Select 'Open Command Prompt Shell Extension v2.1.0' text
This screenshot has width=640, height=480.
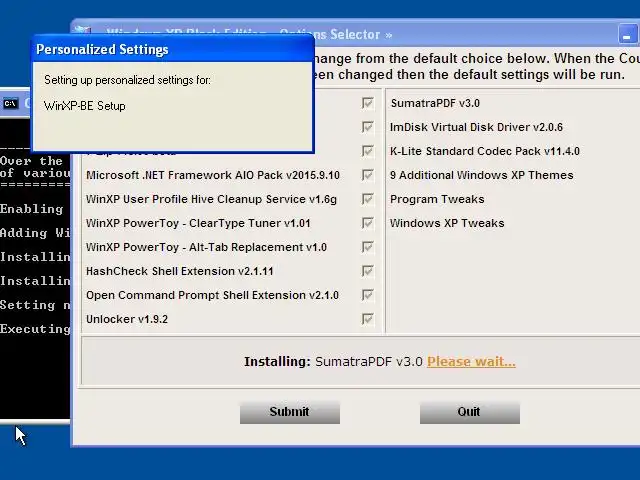point(212,295)
